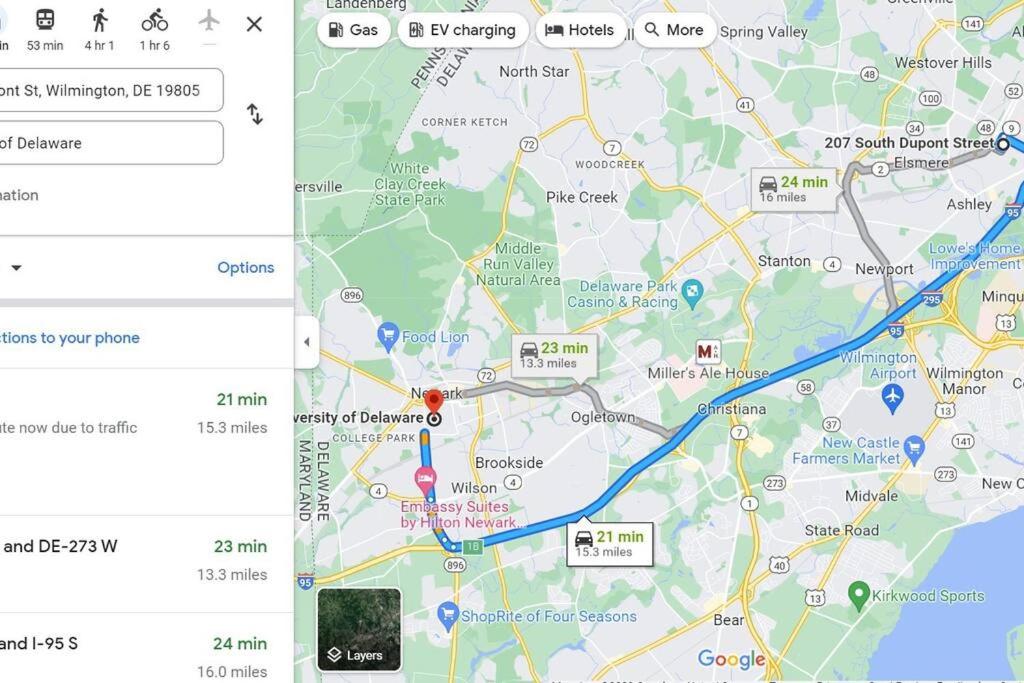Image resolution: width=1024 pixels, height=683 pixels.
Task: Show Hotels along the route
Action: pyautogui.click(x=579, y=30)
